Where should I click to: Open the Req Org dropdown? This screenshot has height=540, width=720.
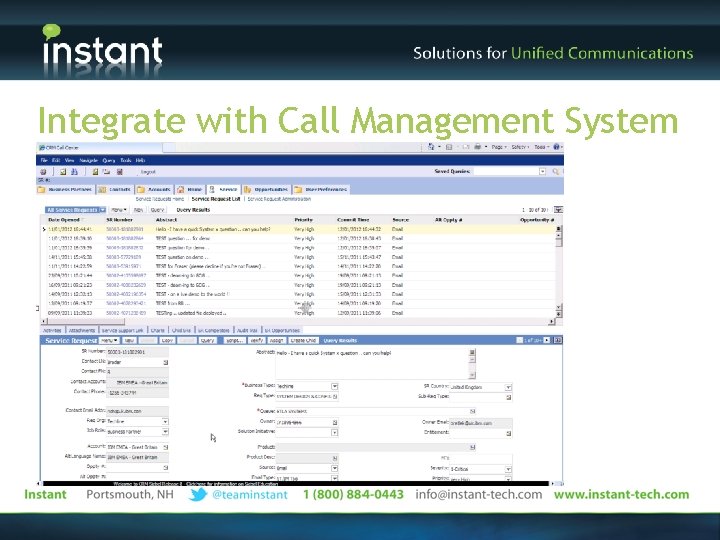coord(165,421)
